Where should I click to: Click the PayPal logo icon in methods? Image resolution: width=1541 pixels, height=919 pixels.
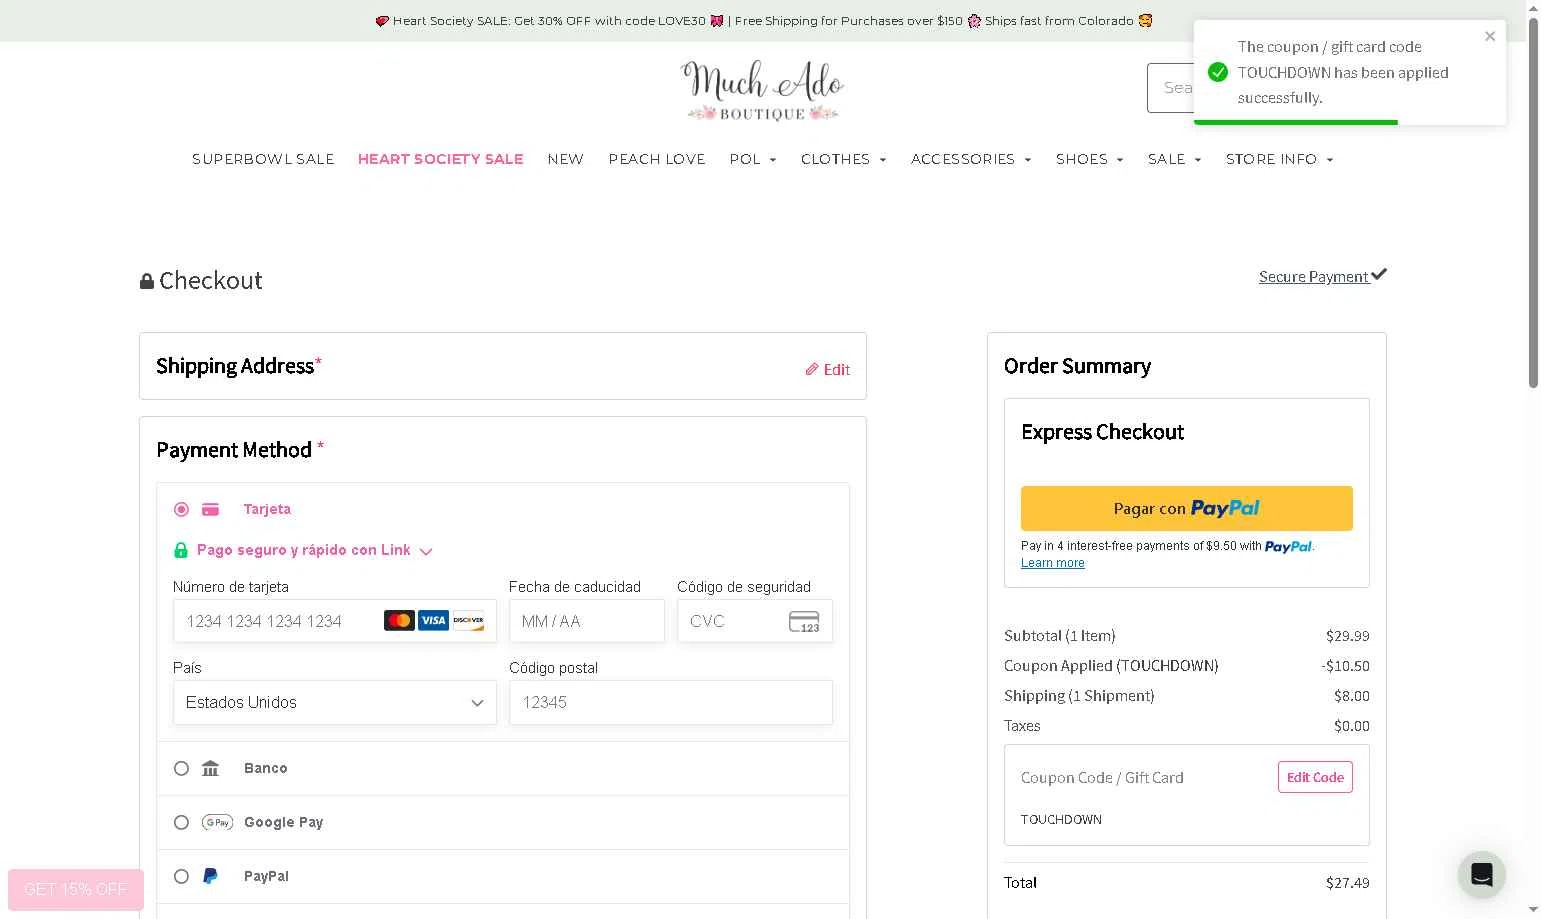click(x=210, y=876)
